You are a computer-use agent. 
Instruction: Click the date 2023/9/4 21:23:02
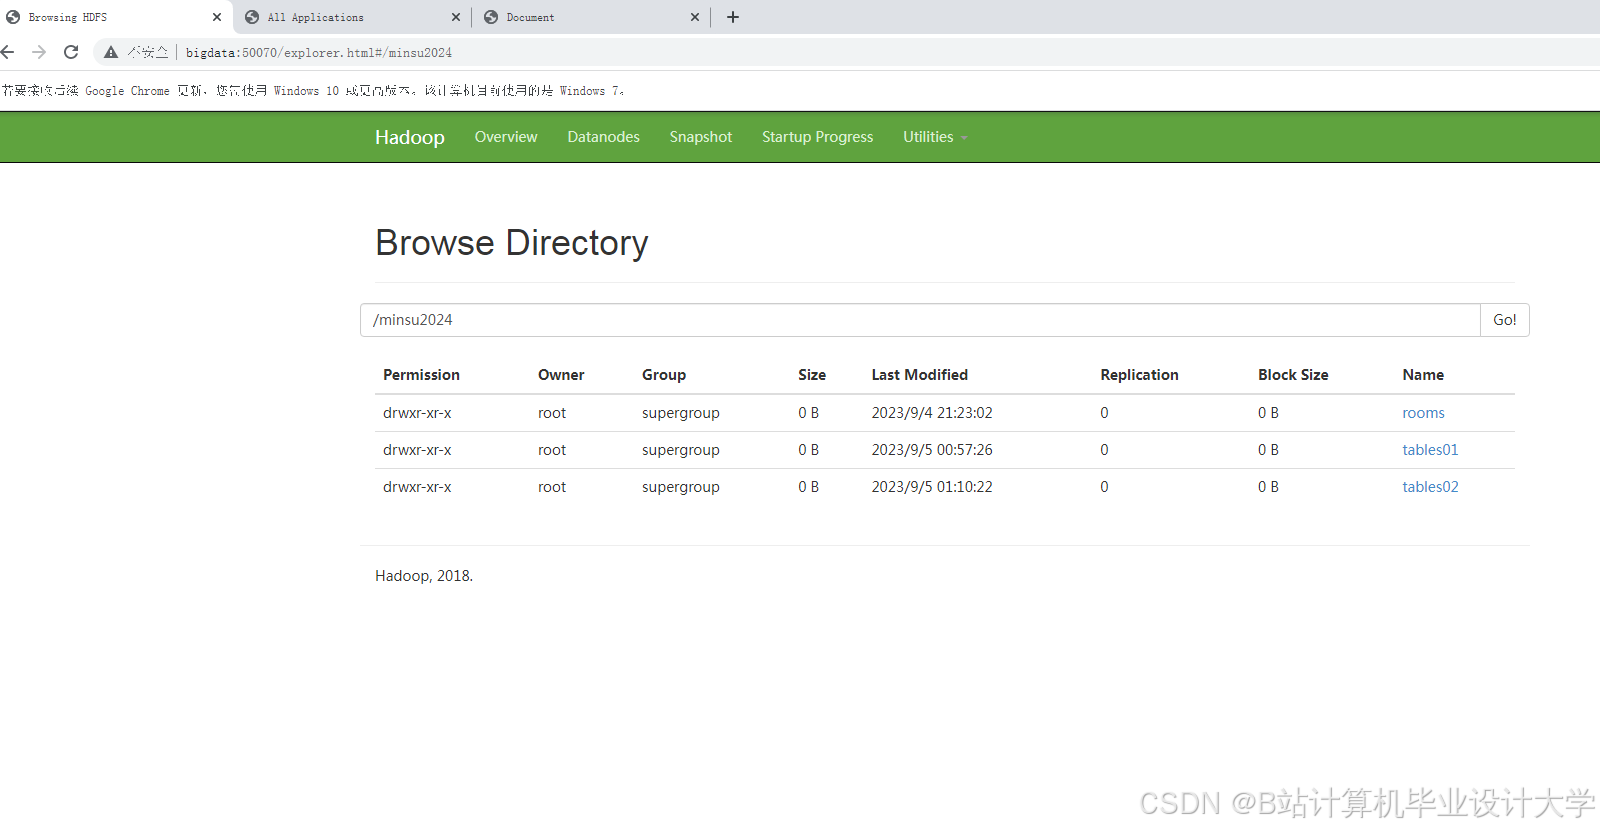932,413
